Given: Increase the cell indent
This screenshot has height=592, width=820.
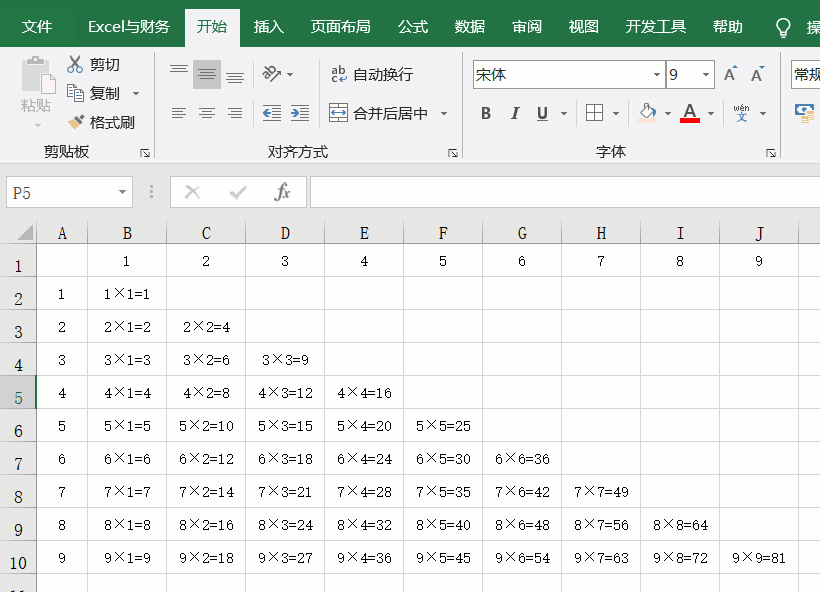Looking at the screenshot, I should point(300,113).
